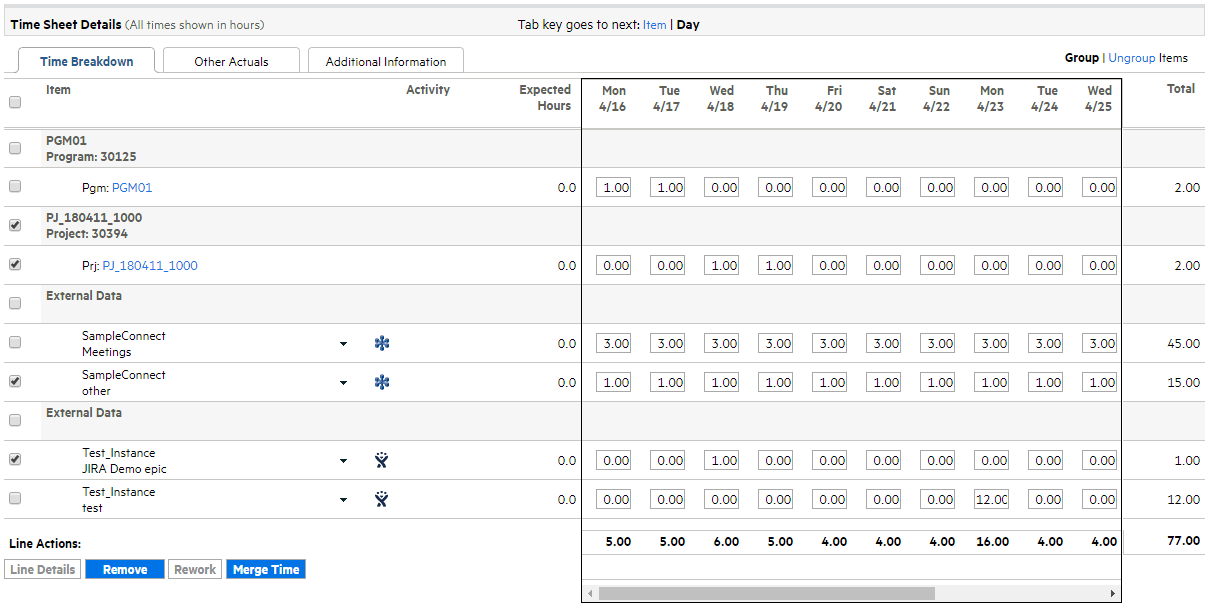Viewport: 1208px width, 604px height.
Task: Uncheck the SampleConnect other row checkbox
Action: click(15, 382)
